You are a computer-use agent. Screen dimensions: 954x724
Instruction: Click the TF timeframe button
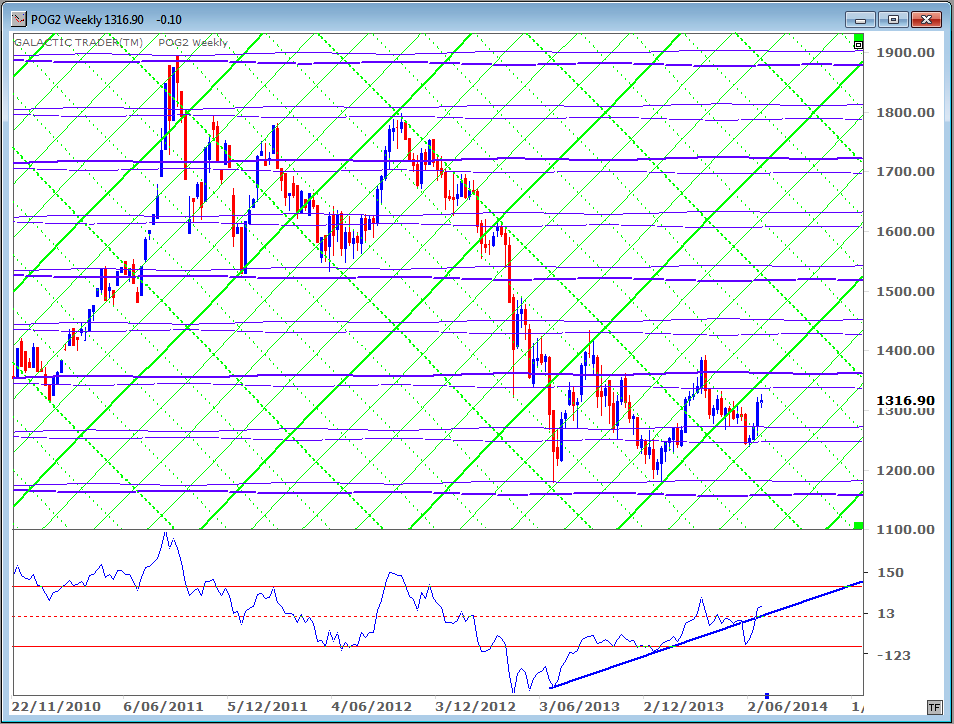(935, 707)
